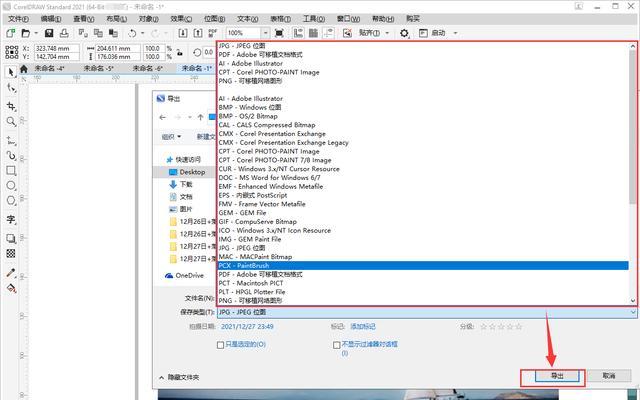Open the Options gear icon
Screen dimensions: 640x400
(x=404, y=33)
